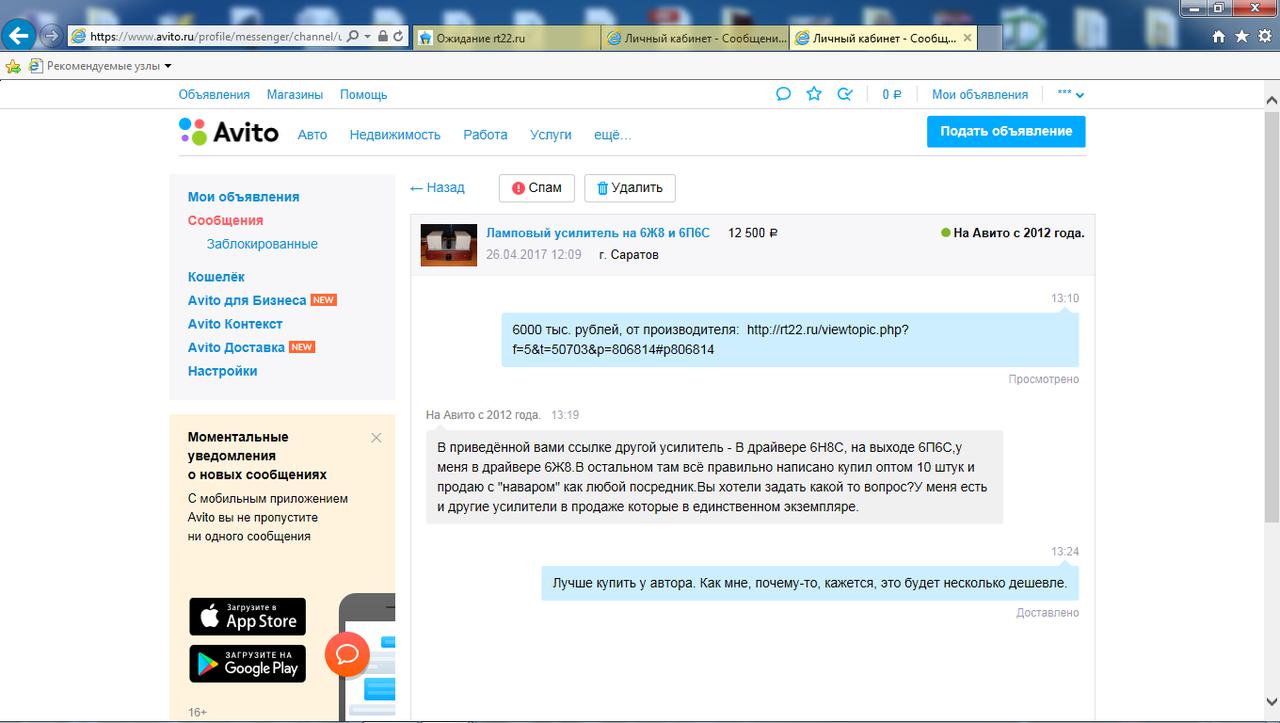Close the instant notifications banner
Image resolution: width=1280 pixels, height=723 pixels.
tap(376, 437)
